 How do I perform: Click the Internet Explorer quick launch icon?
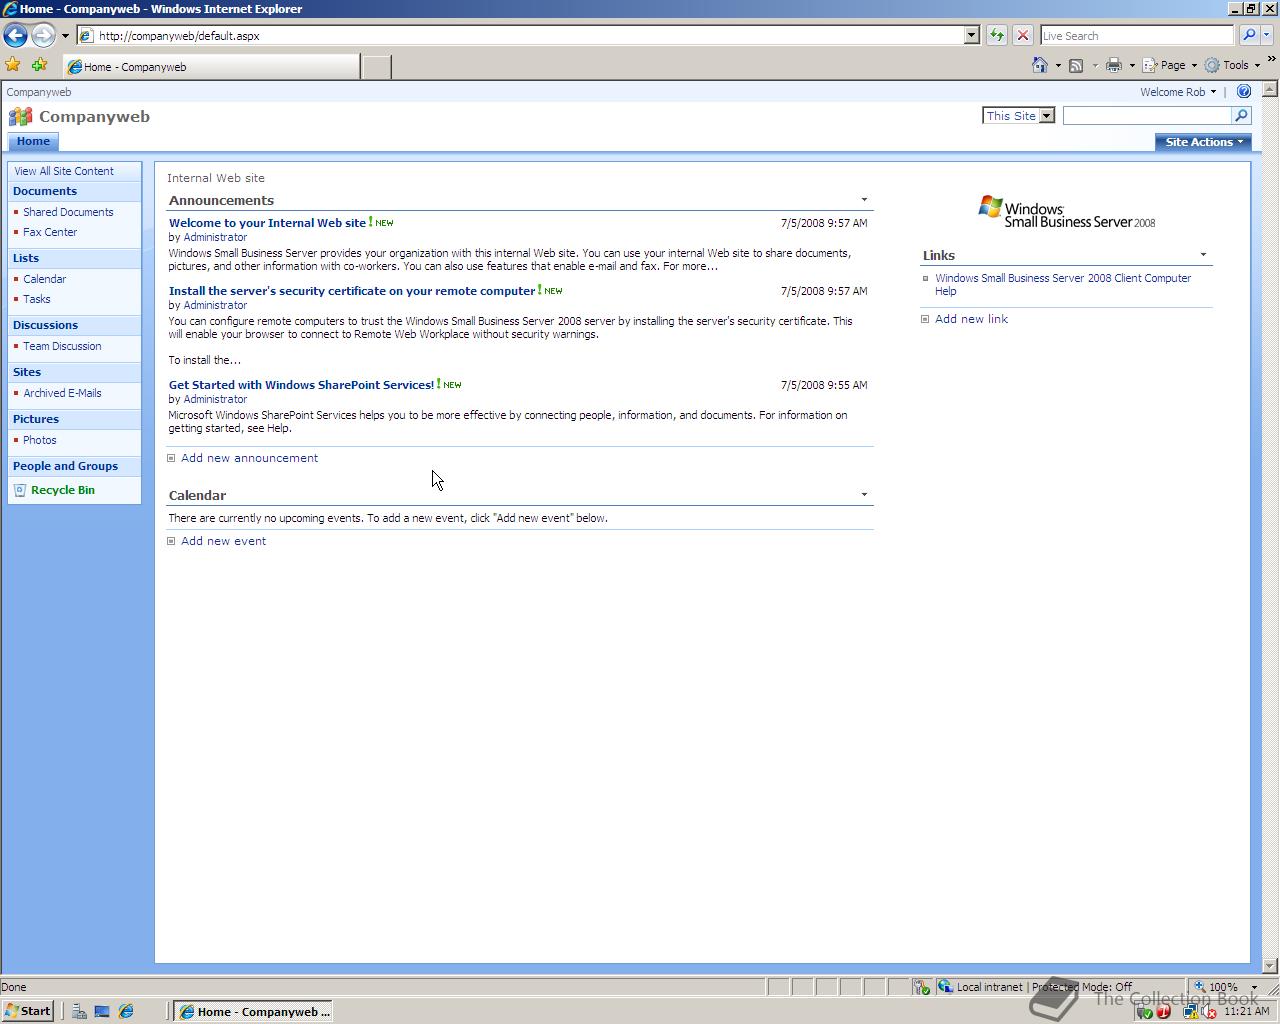pos(126,1011)
